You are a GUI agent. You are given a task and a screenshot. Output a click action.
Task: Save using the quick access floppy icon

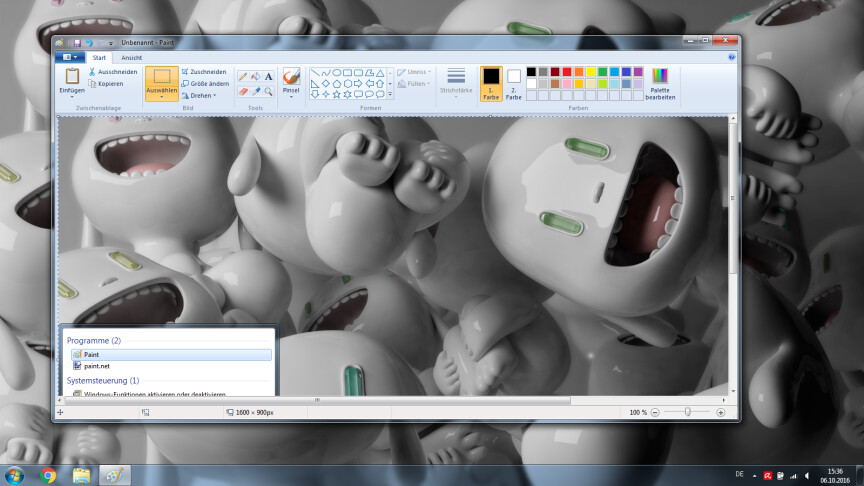point(77,42)
